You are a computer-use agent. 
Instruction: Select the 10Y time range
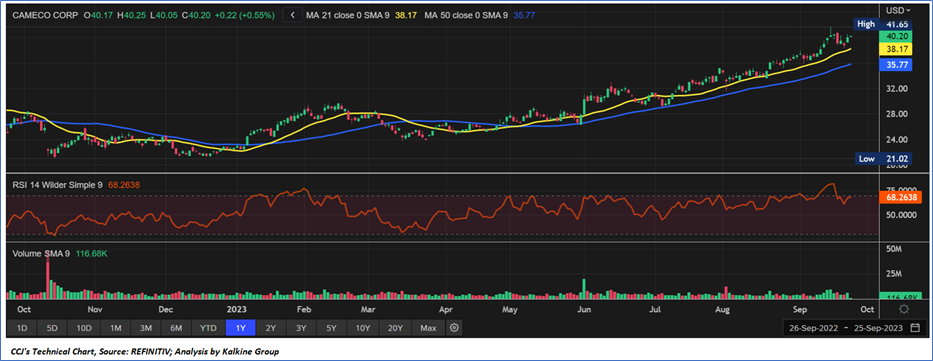pyautogui.click(x=363, y=328)
